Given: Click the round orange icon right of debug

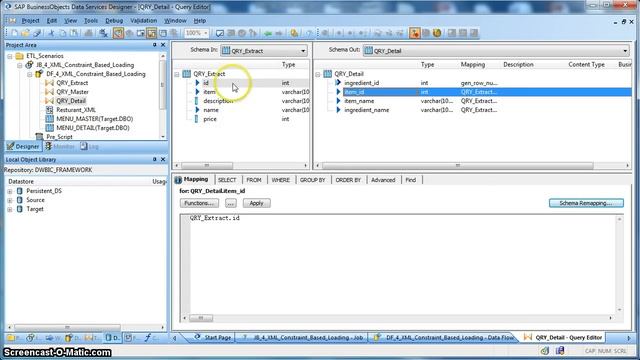Looking at the screenshot, I should [437, 33].
